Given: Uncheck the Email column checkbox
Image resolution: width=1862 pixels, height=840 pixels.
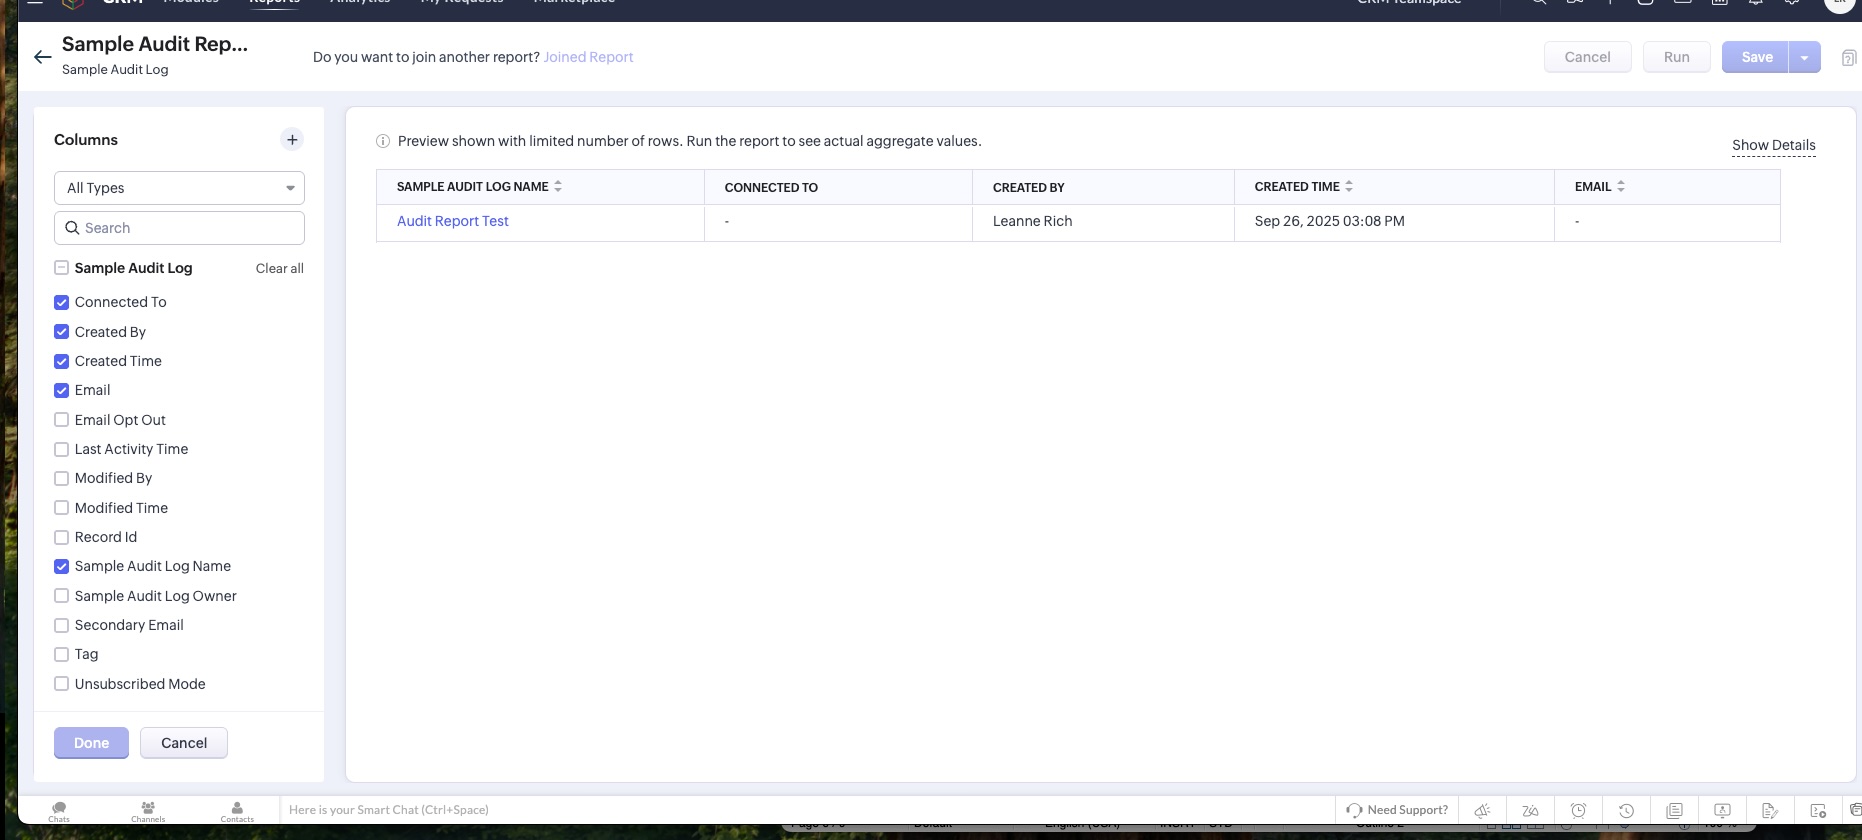Looking at the screenshot, I should [61, 390].
